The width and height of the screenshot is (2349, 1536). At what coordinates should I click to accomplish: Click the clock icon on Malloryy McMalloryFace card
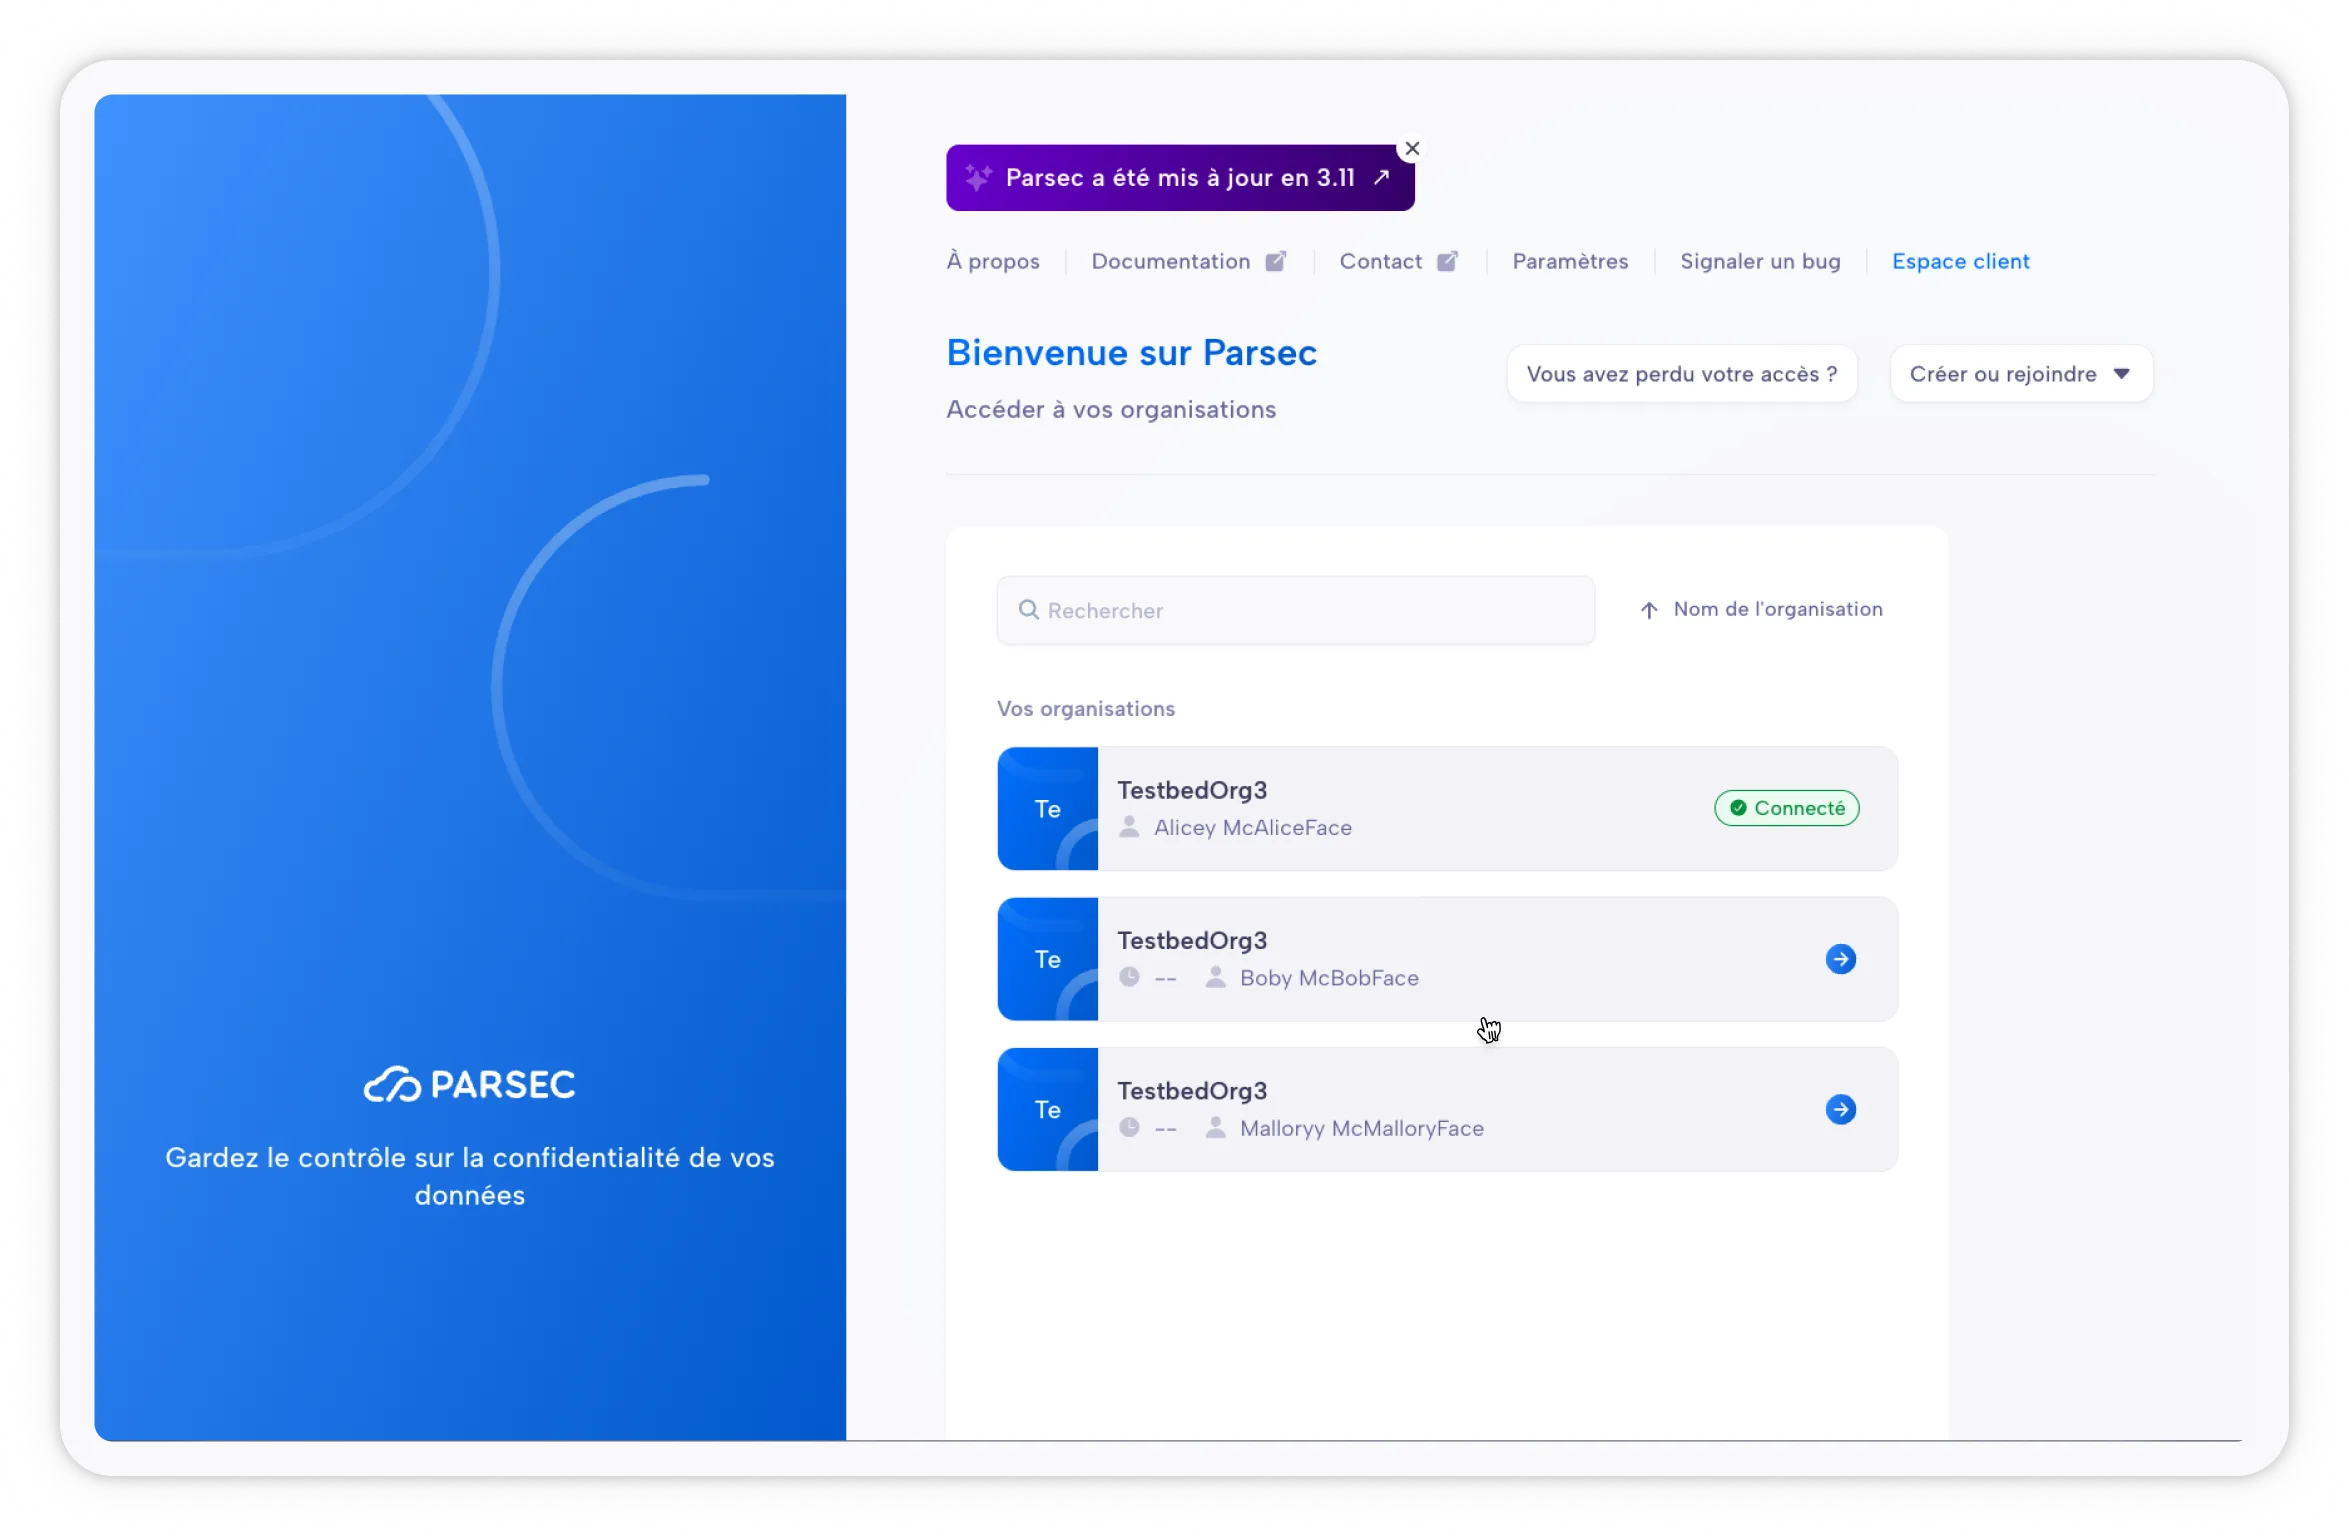tap(1129, 1127)
